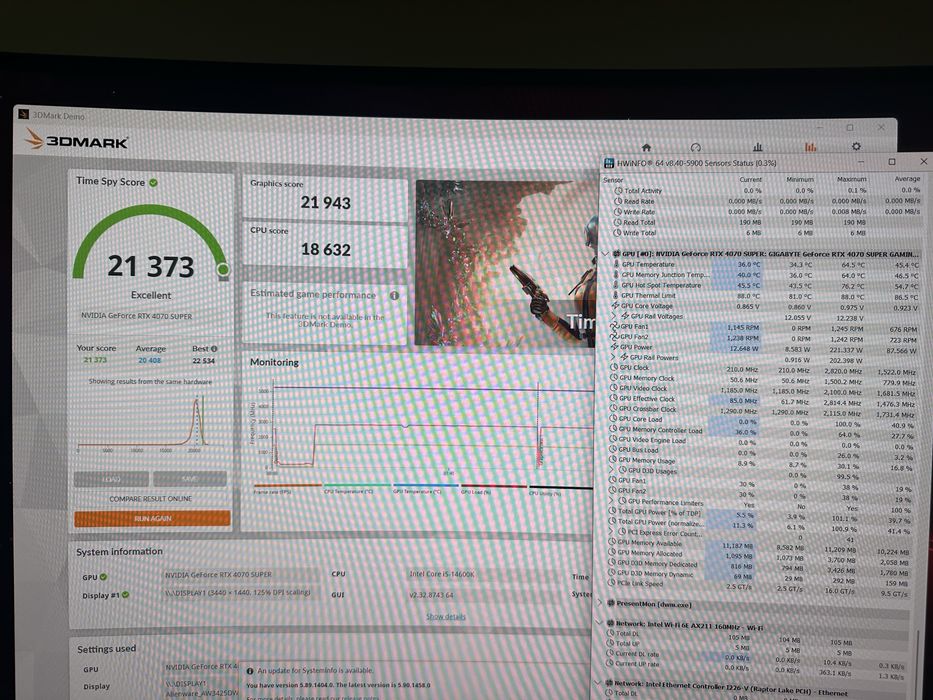
Task: Click the orange RUN AGAIN button
Action: tap(152, 518)
